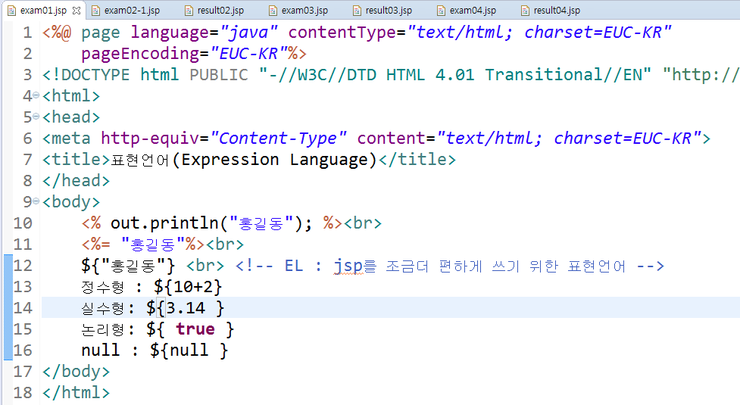740x405 pixels.
Task: Click line number 12 in the gutter
Action: point(23,266)
